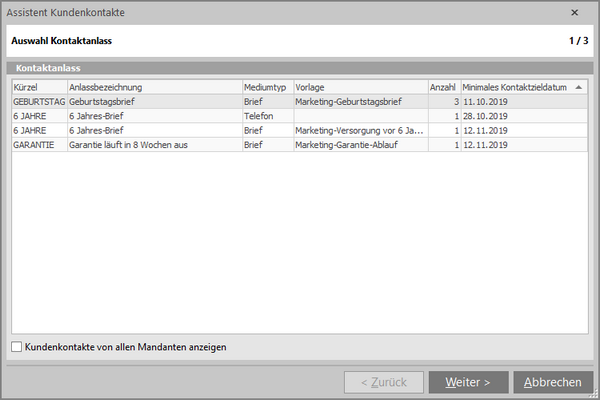Sort by Mediumtyp column header
The image size is (600, 400).
266,88
